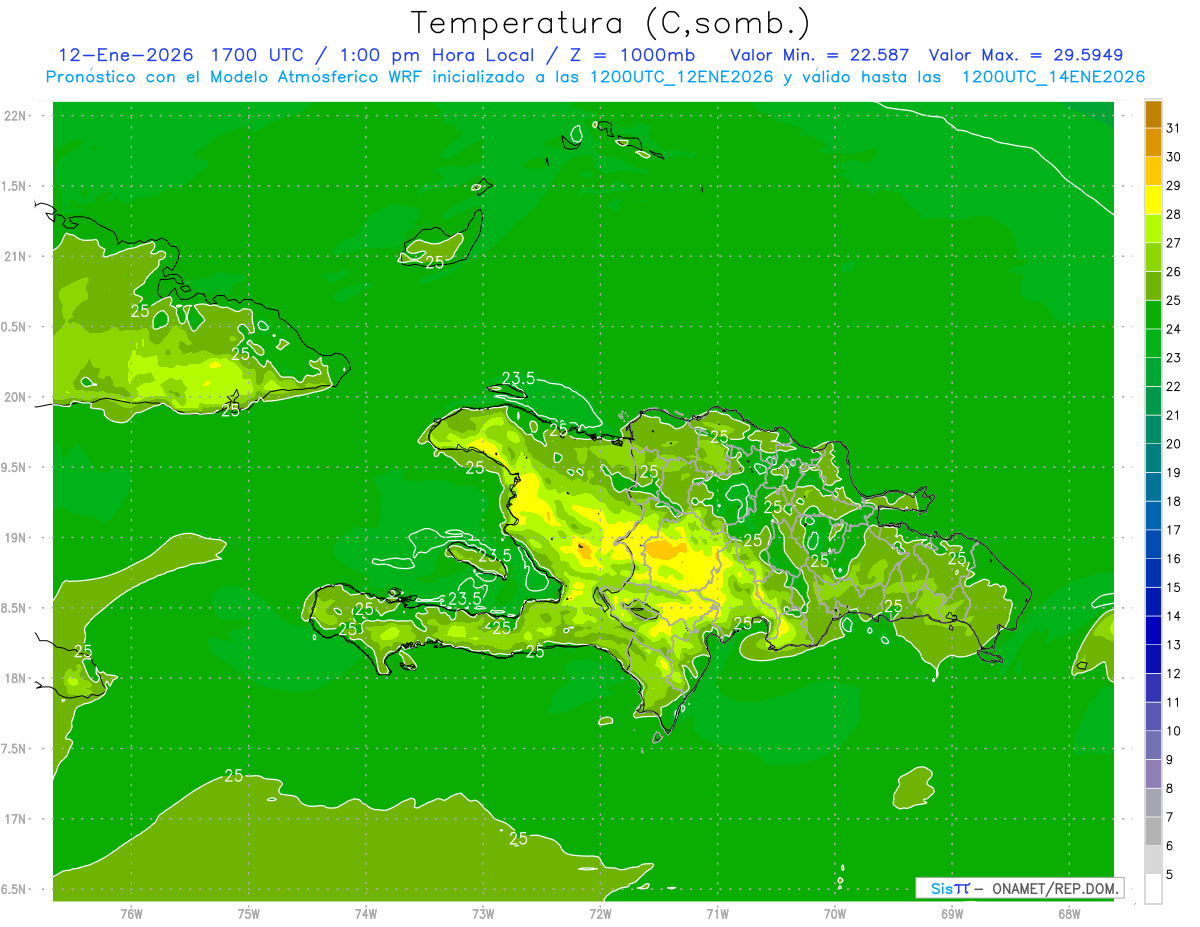This screenshot has height=927, width=1200.
Task: Click the '72W' longitude axis label
Action: (x=600, y=913)
